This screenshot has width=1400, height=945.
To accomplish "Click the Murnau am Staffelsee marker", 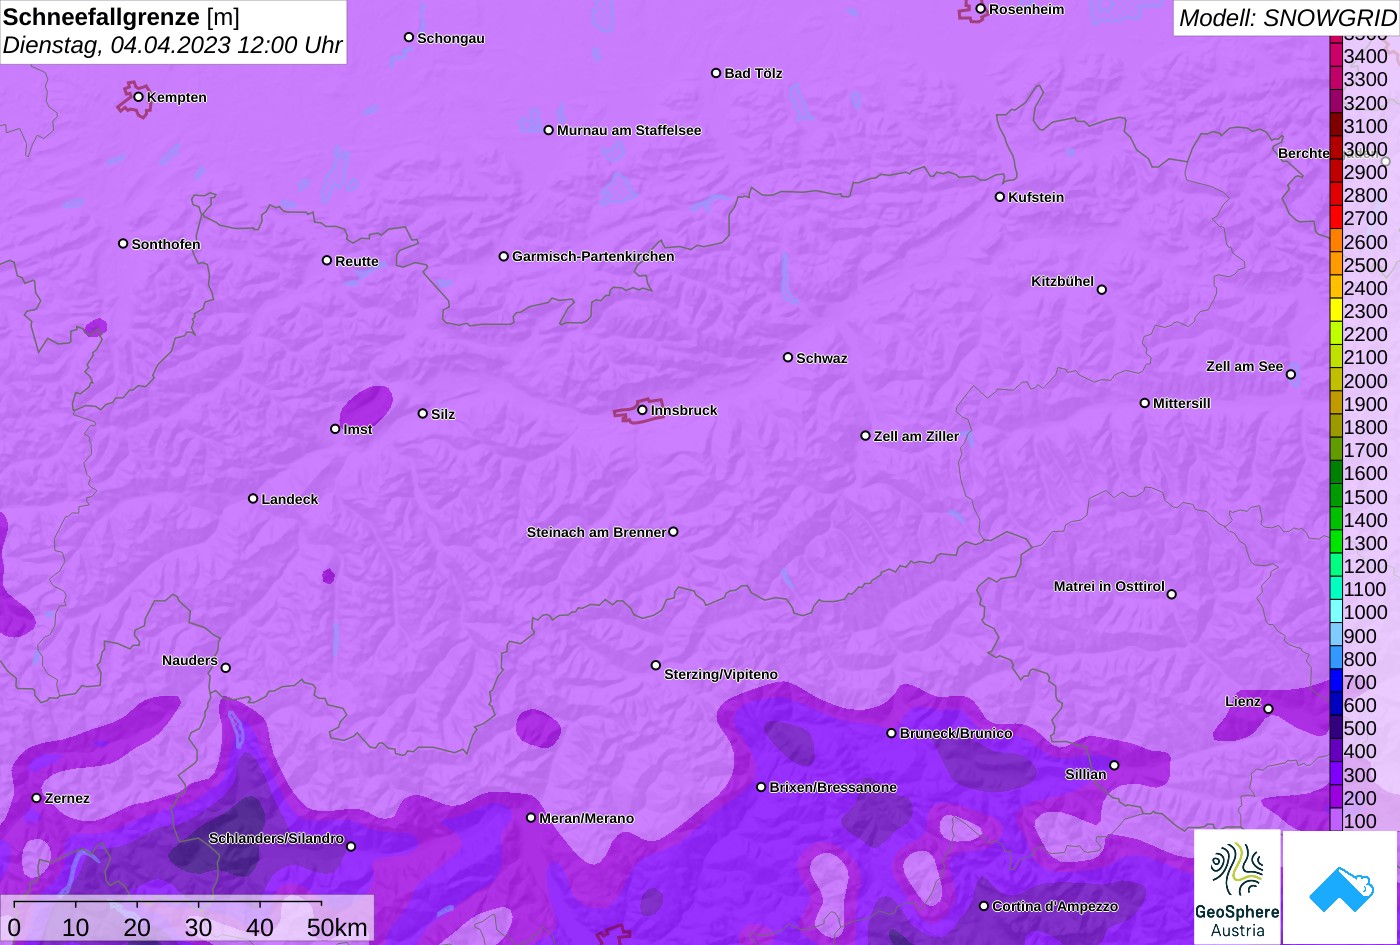I will pos(549,130).
